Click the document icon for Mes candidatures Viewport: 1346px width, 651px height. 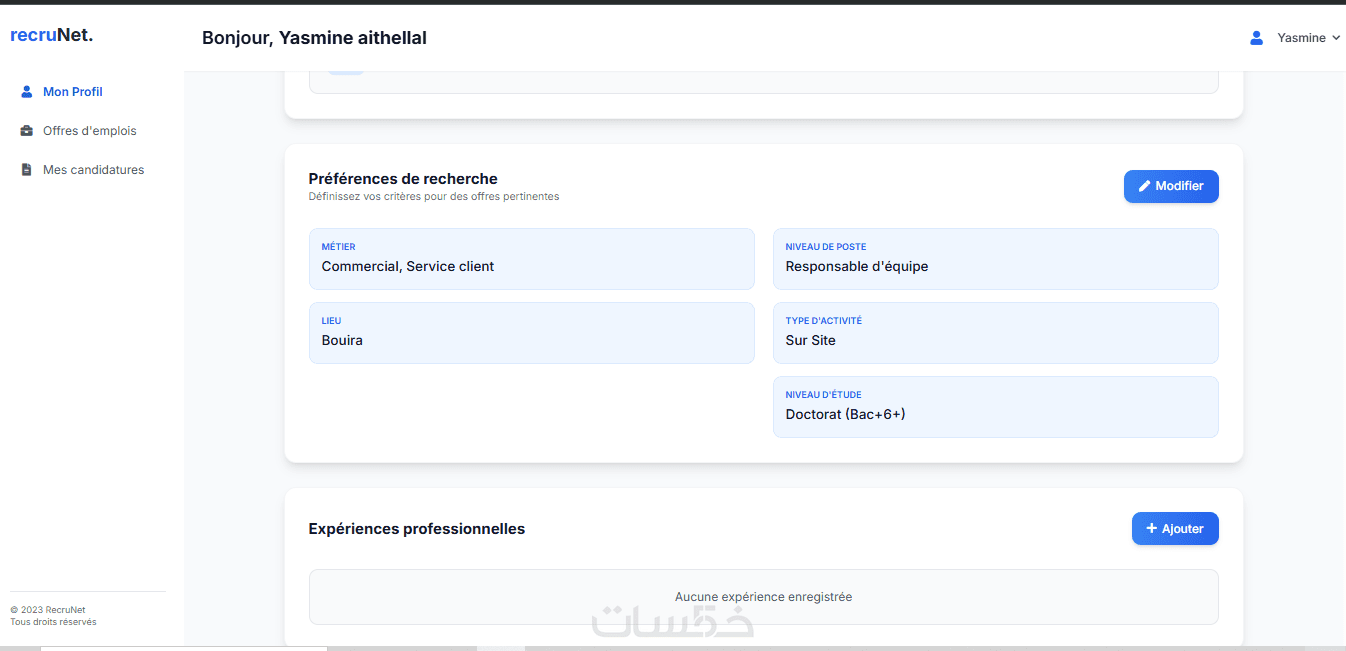tap(27, 170)
